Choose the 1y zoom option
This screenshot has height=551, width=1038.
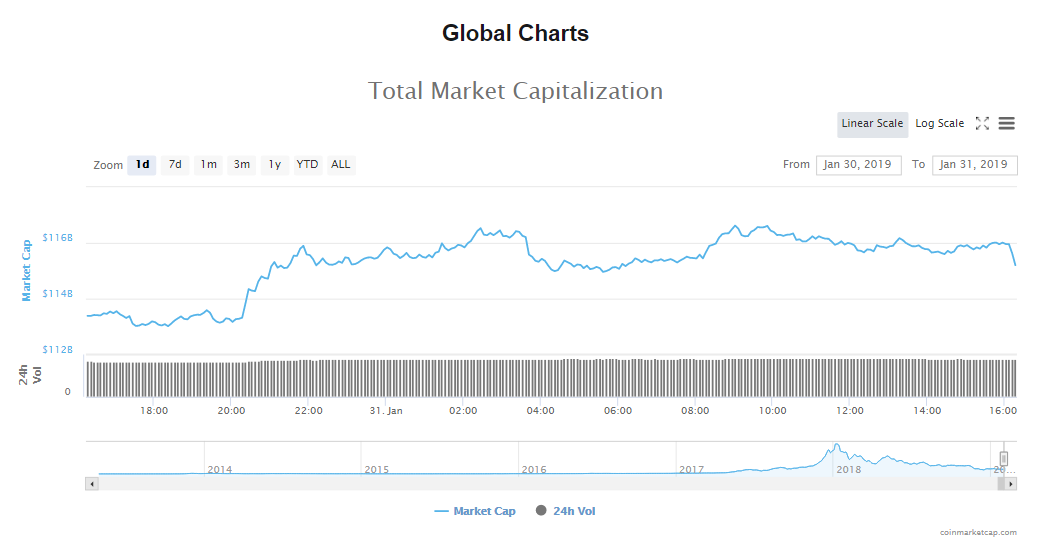[x=274, y=165]
